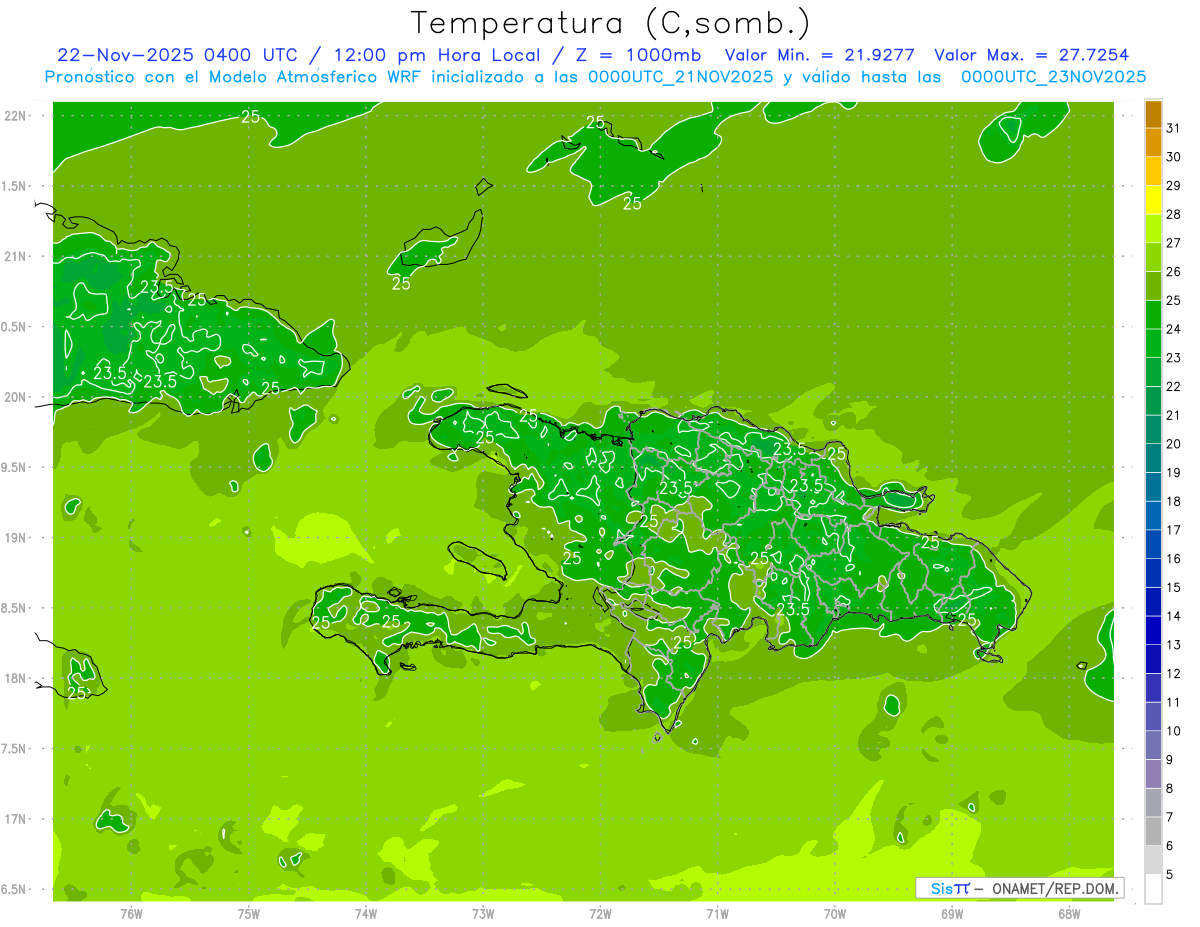Click the topmost brown-orange legend swatch above 31
Image resolution: width=1200 pixels, height=927 pixels.
click(x=1153, y=114)
